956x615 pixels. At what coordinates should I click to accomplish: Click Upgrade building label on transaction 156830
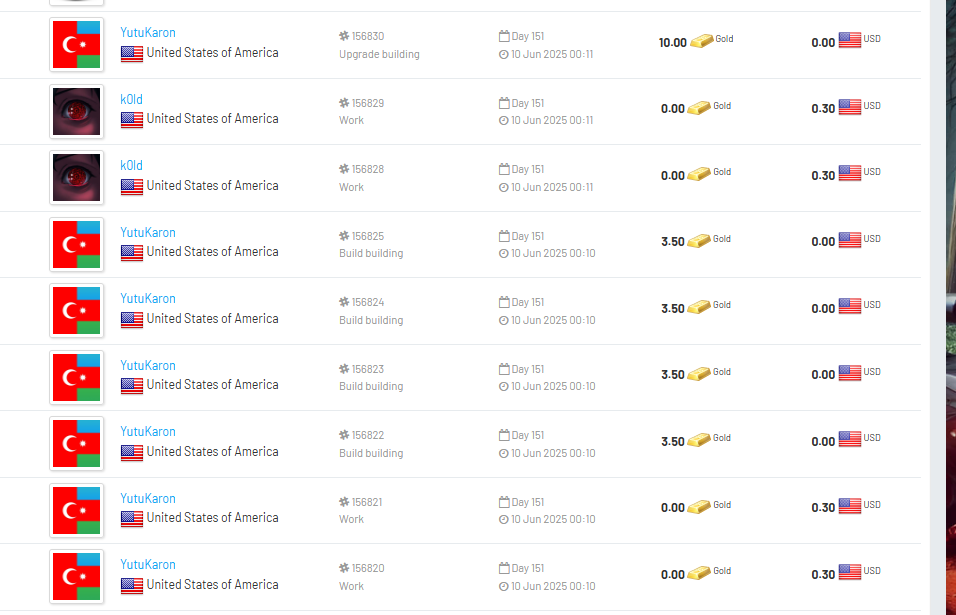pyautogui.click(x=379, y=54)
